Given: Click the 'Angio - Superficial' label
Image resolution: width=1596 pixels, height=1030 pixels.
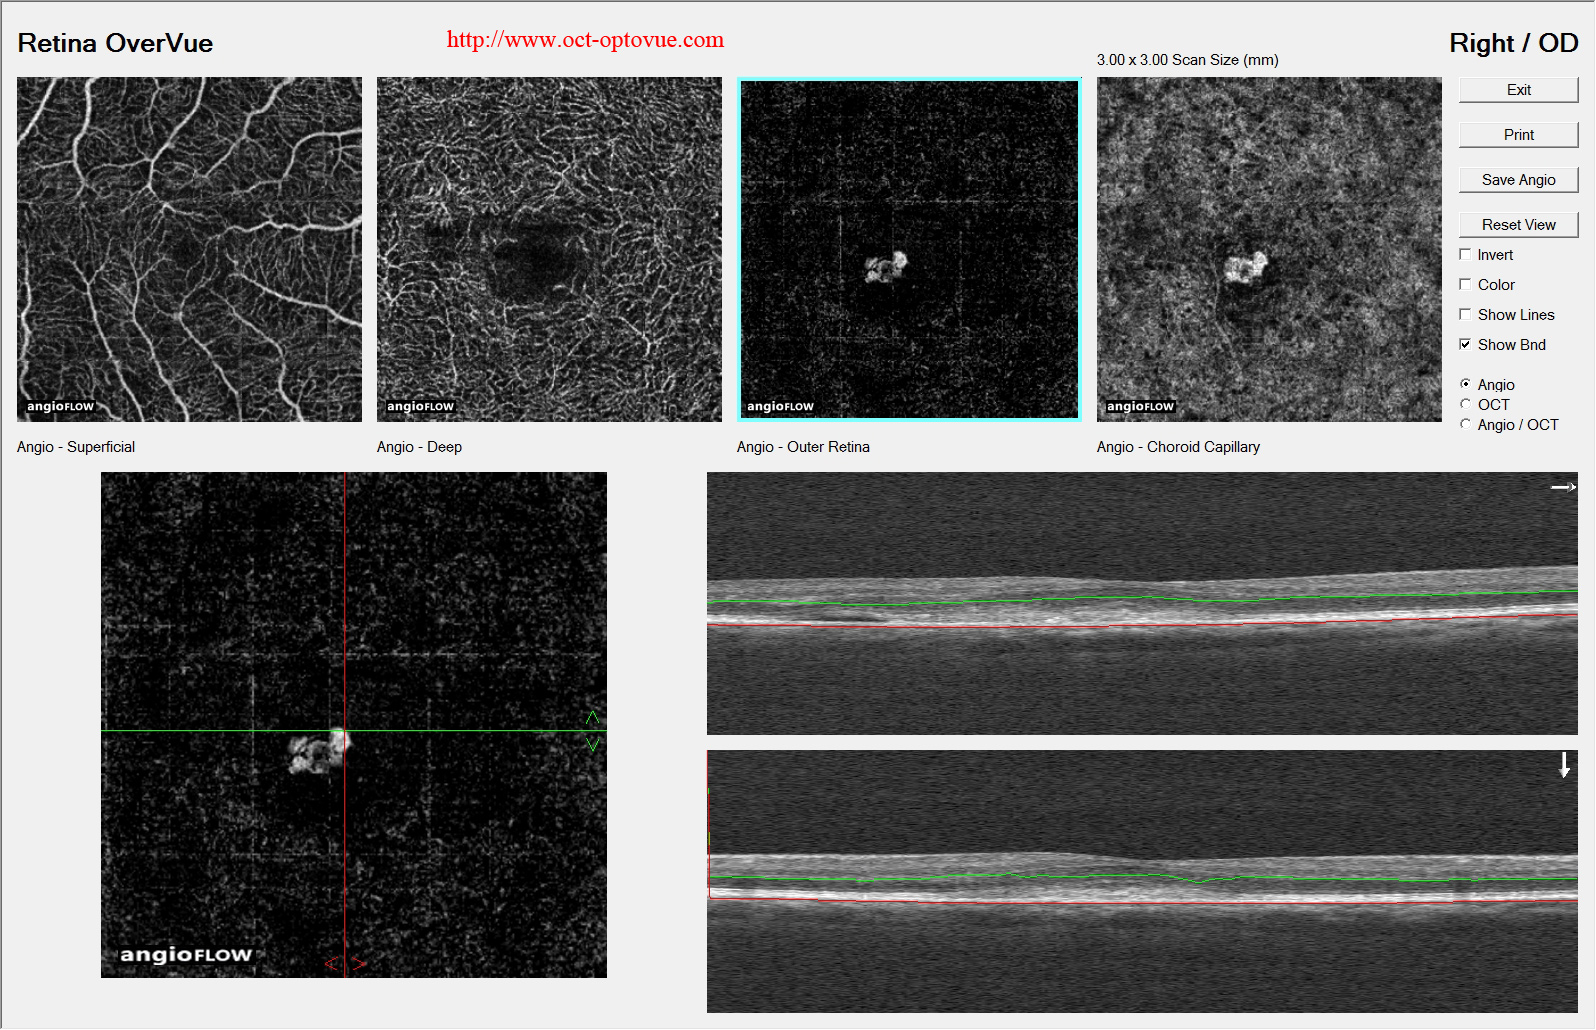Looking at the screenshot, I should pos(76,447).
